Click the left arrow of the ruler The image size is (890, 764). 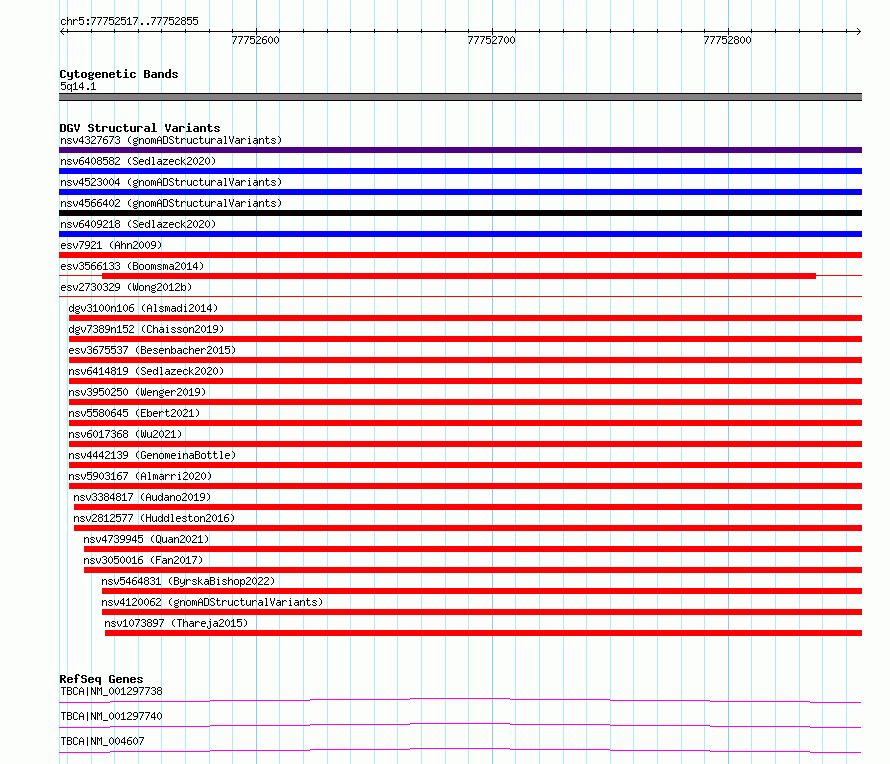(62, 32)
